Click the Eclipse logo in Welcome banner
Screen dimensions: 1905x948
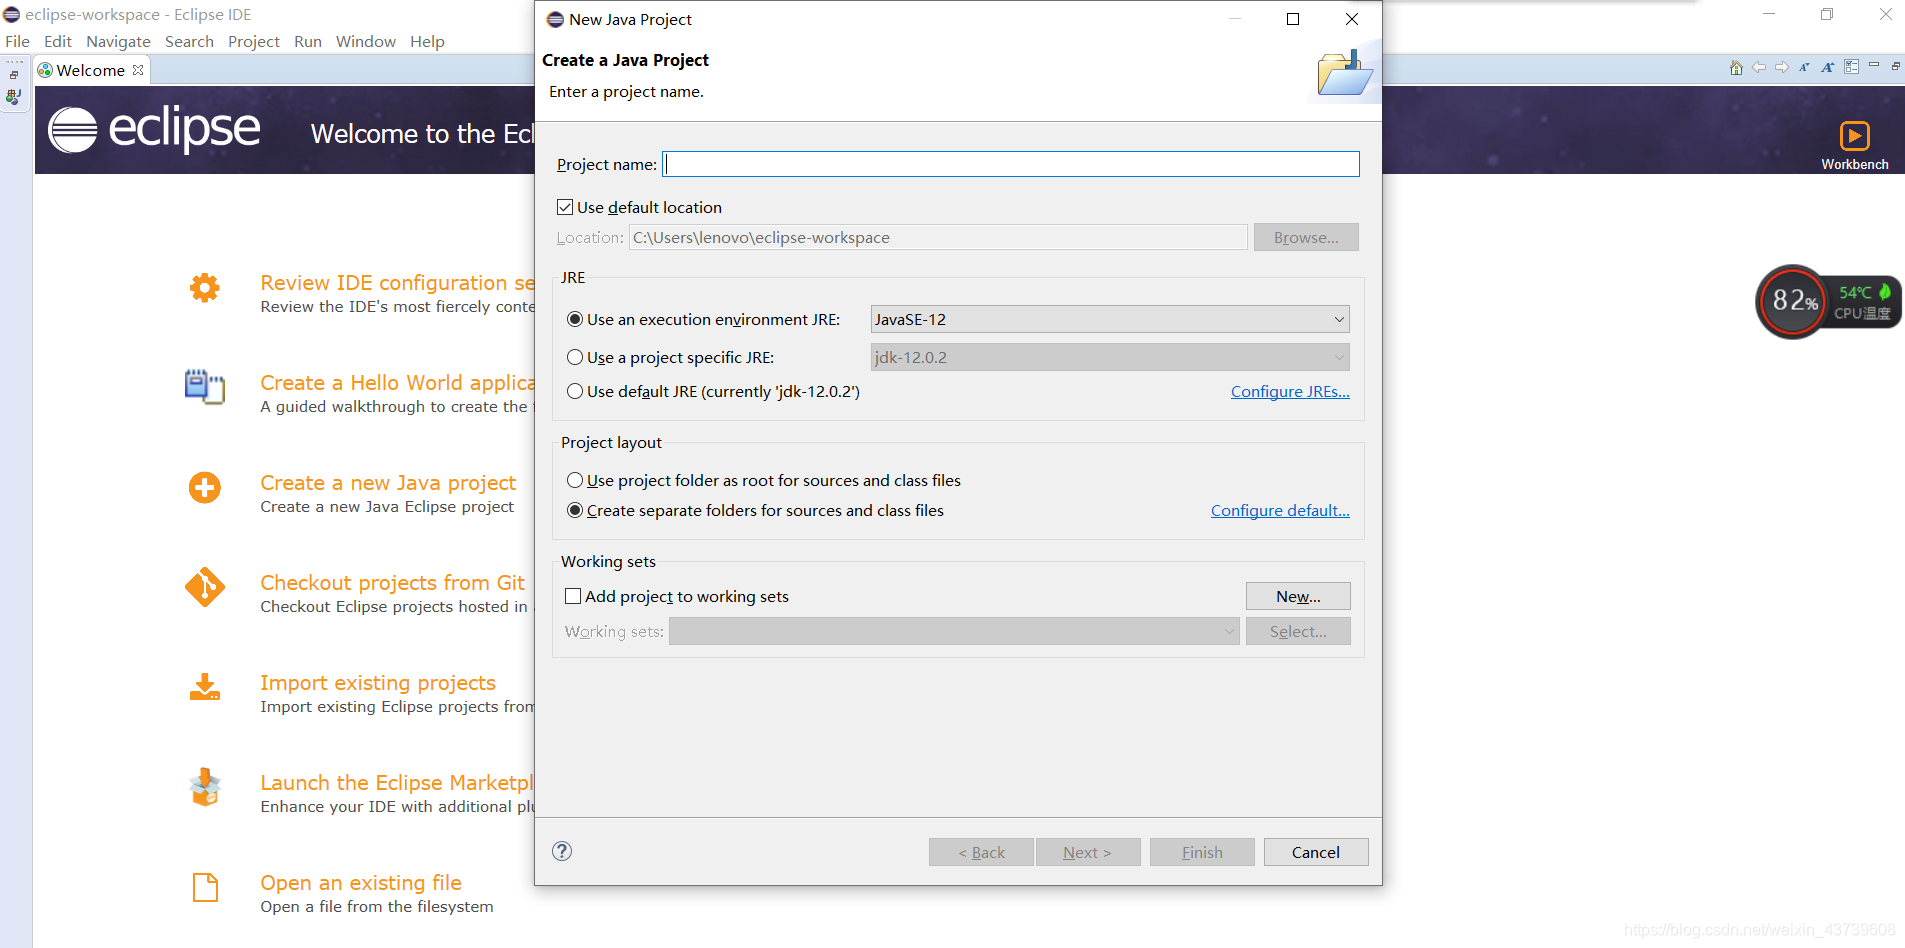pos(155,130)
